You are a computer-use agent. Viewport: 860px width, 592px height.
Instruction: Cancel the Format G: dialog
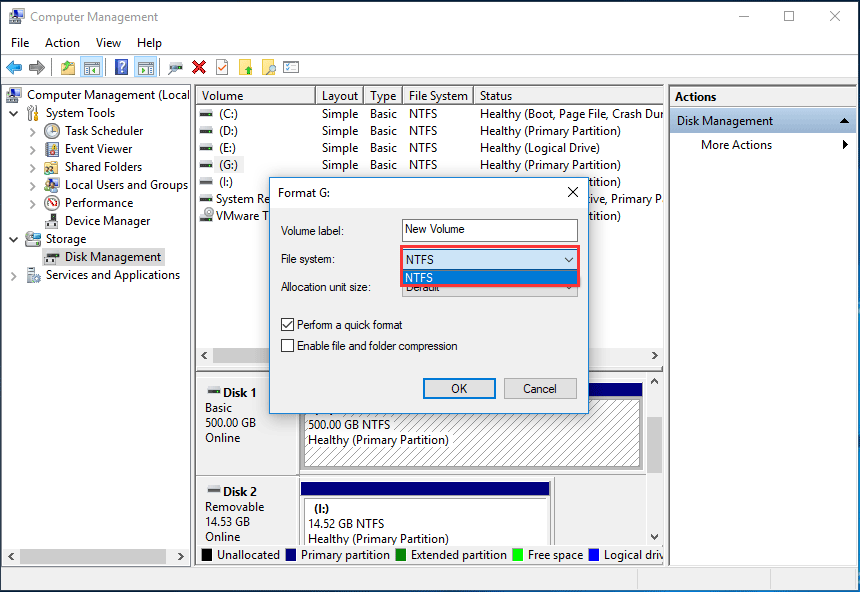(540, 388)
